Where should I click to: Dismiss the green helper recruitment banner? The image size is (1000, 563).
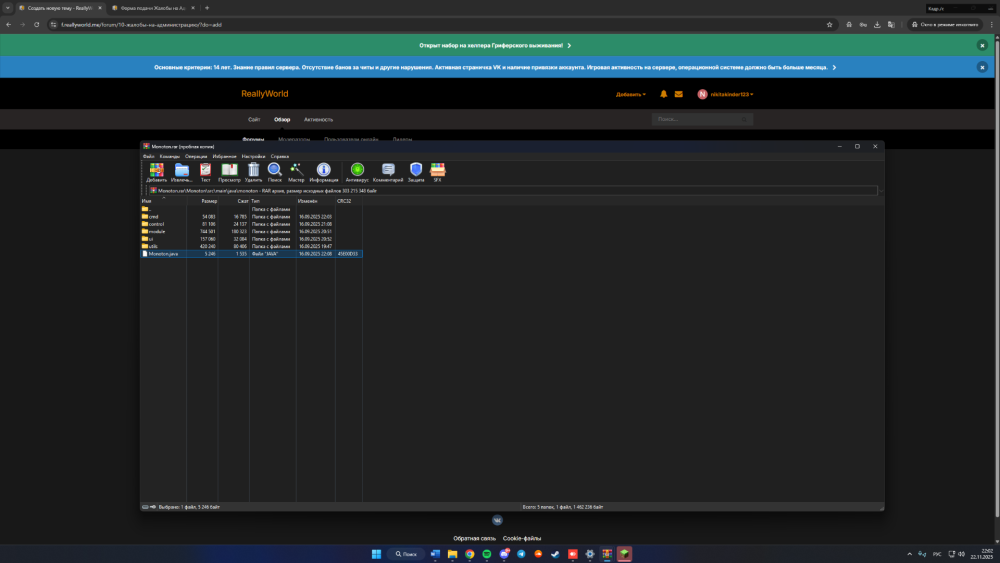point(982,45)
